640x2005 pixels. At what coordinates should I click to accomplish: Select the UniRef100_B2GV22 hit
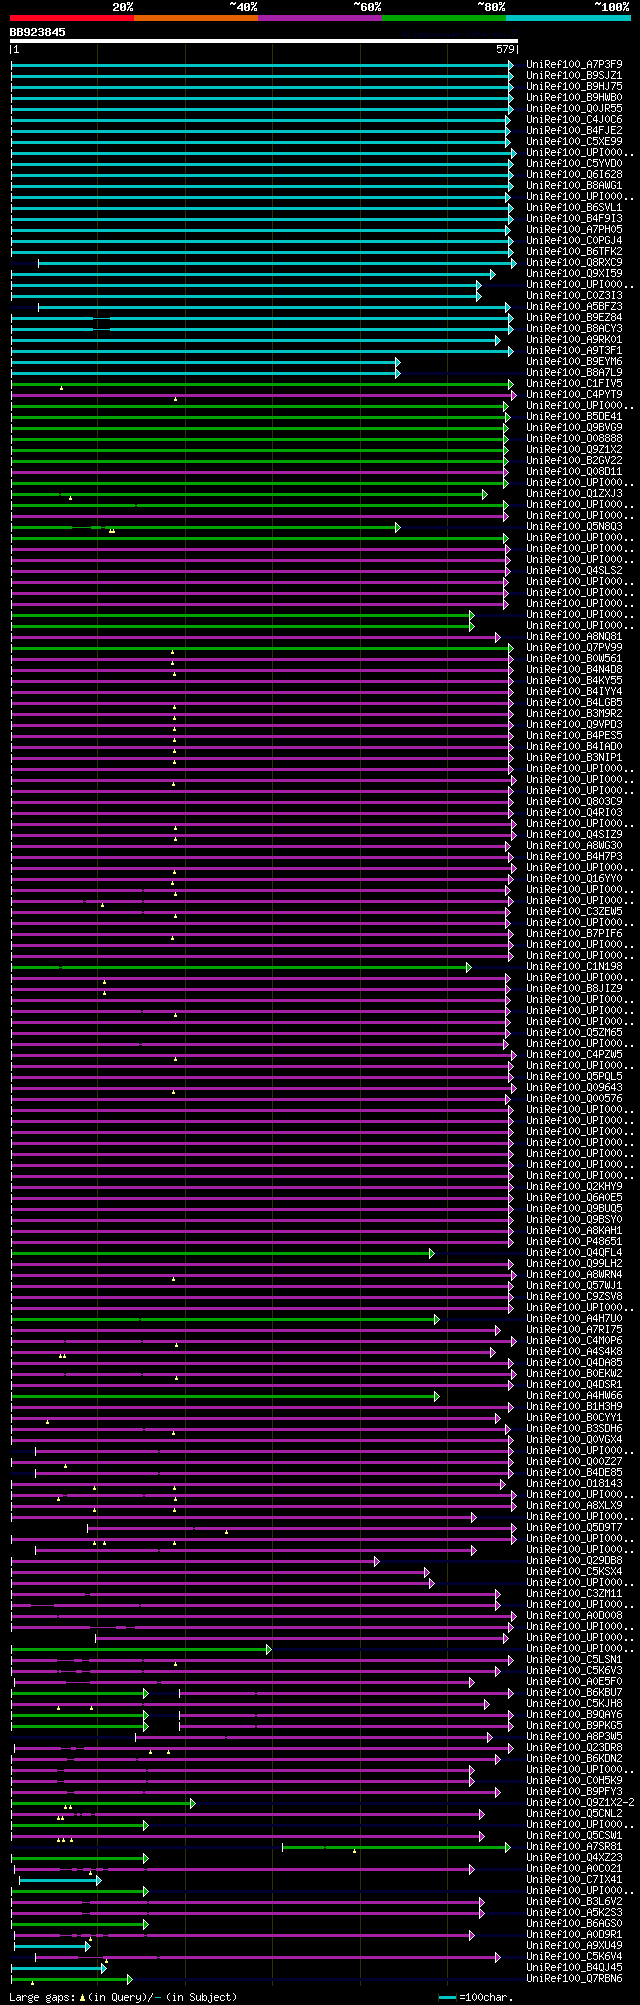(574, 460)
